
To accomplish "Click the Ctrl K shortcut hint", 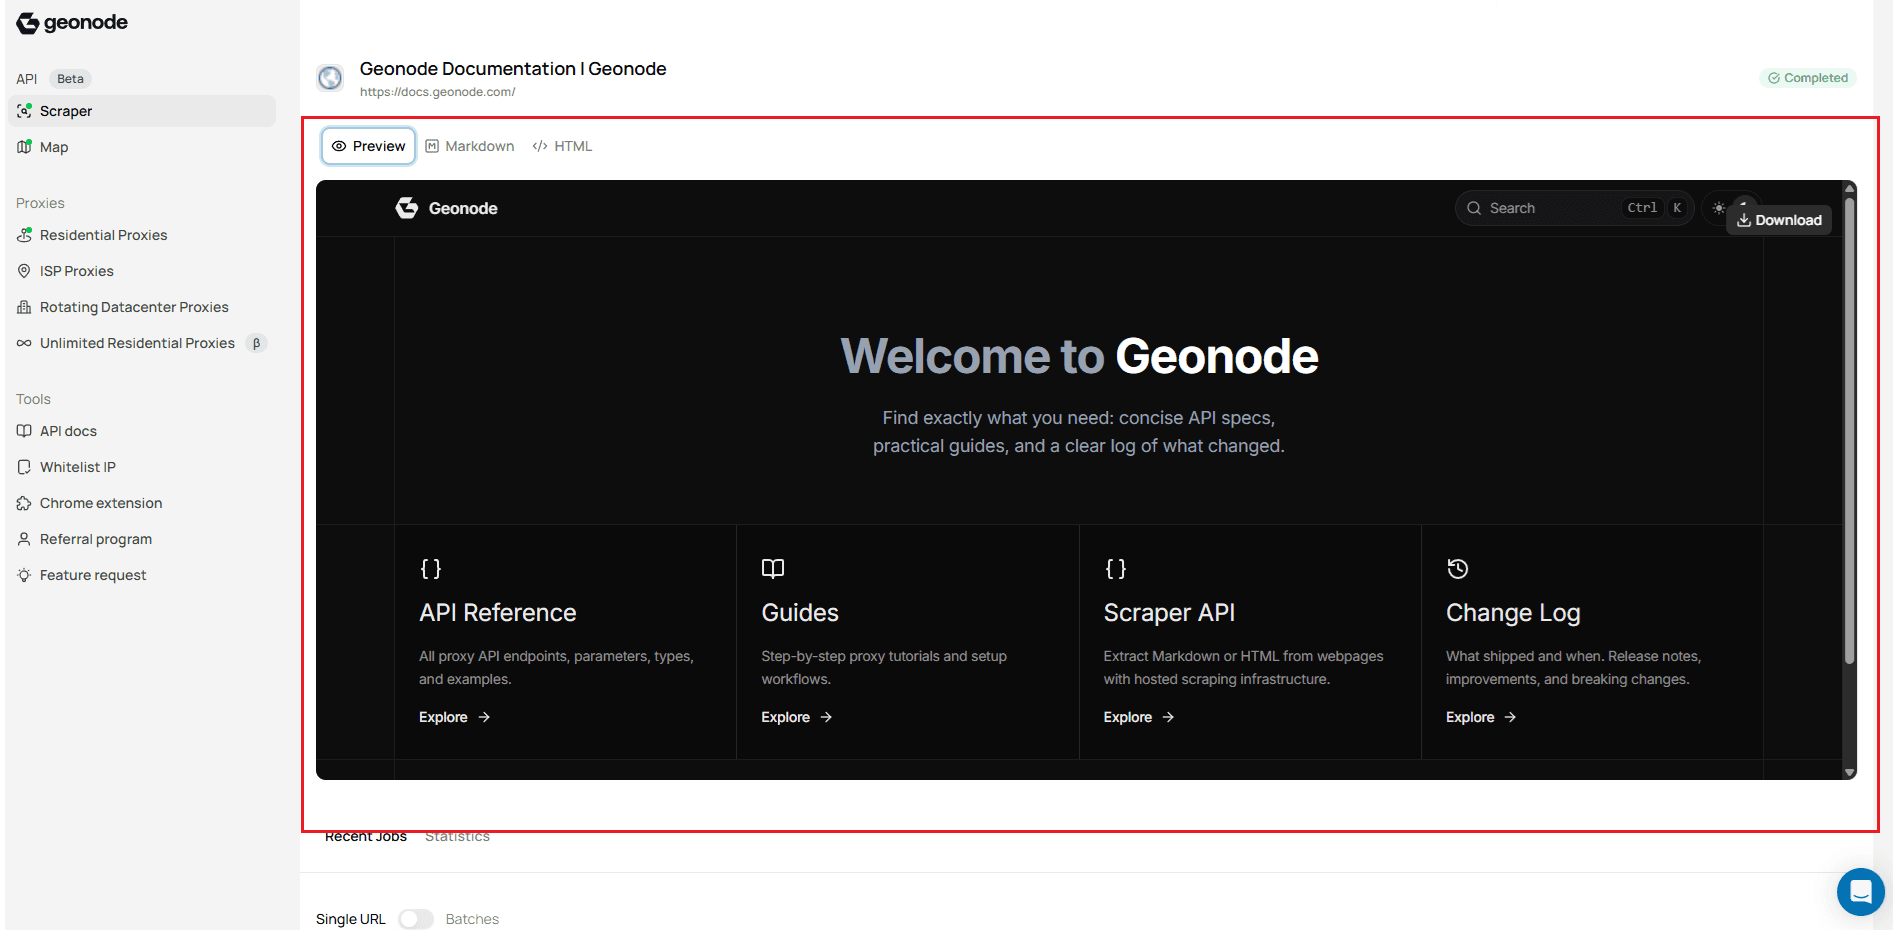I will [1655, 208].
